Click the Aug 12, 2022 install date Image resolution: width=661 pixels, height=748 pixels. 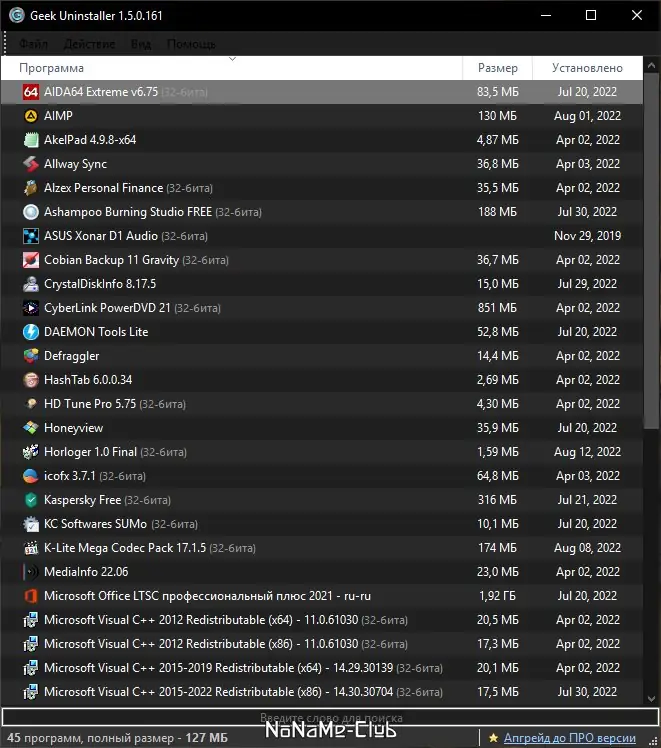pyautogui.click(x=587, y=452)
